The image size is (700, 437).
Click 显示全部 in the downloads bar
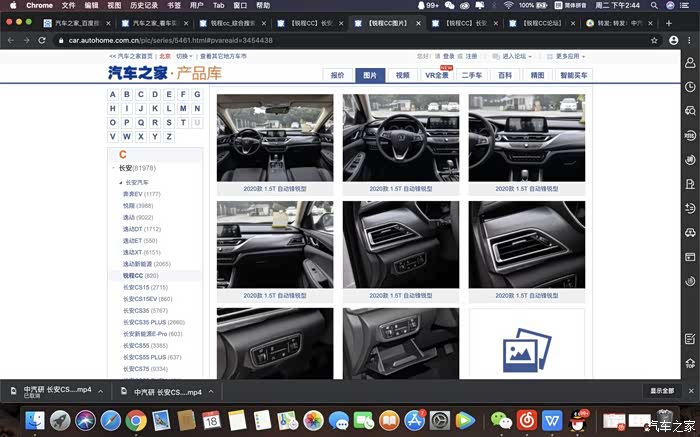coord(662,391)
